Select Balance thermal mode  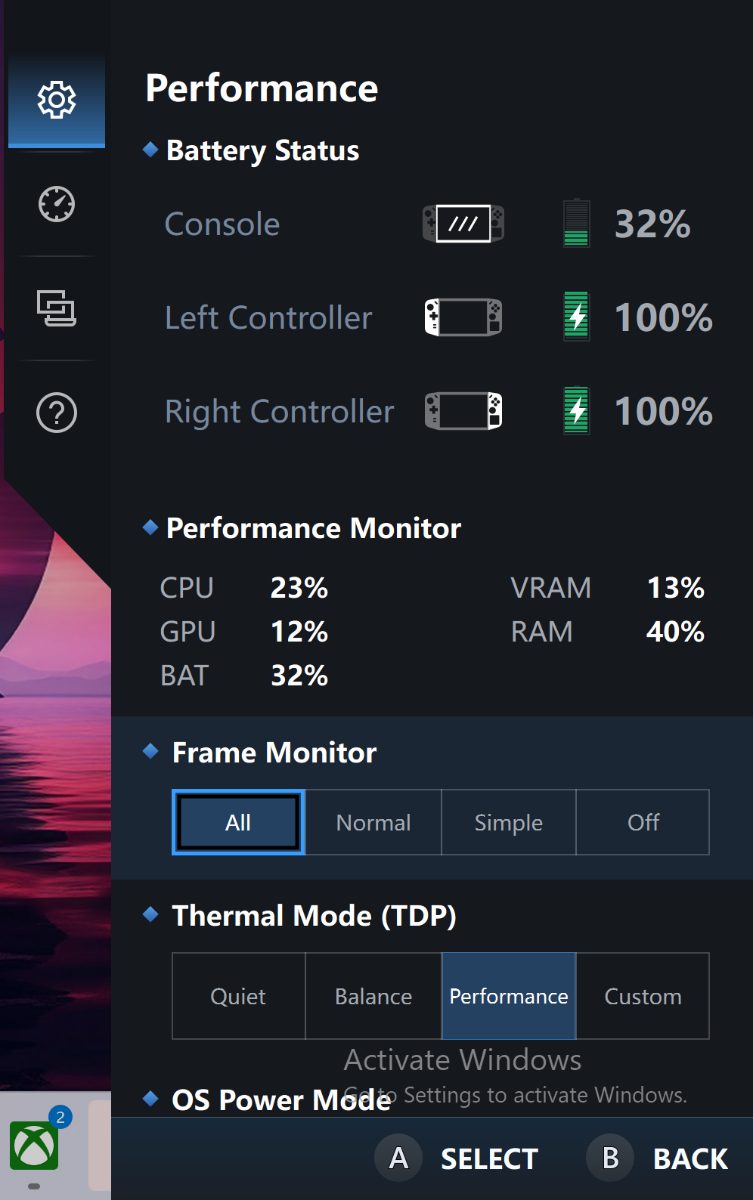pos(373,996)
